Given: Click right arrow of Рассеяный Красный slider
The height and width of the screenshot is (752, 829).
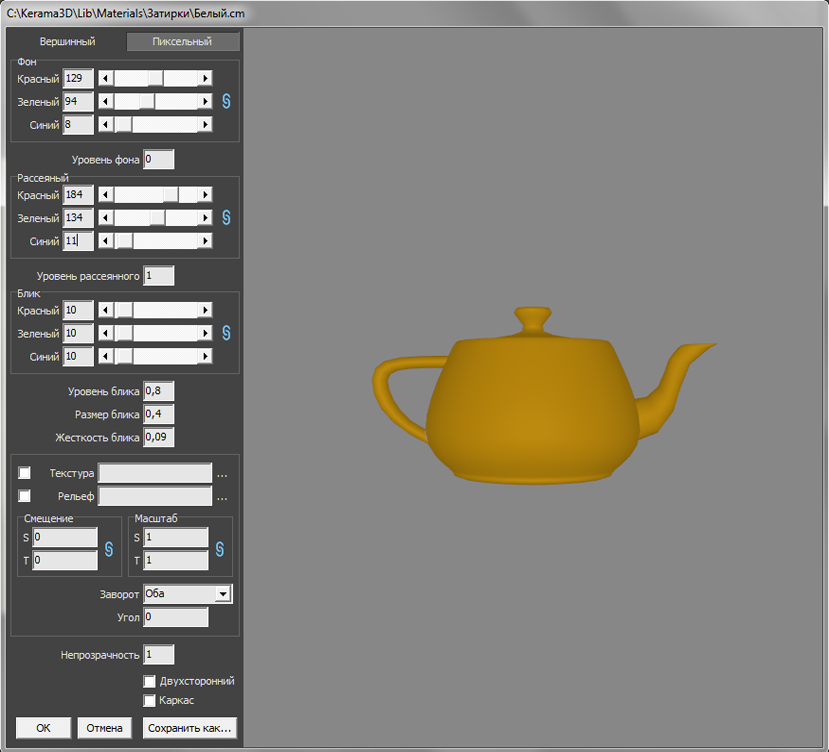Looking at the screenshot, I should tap(205, 195).
